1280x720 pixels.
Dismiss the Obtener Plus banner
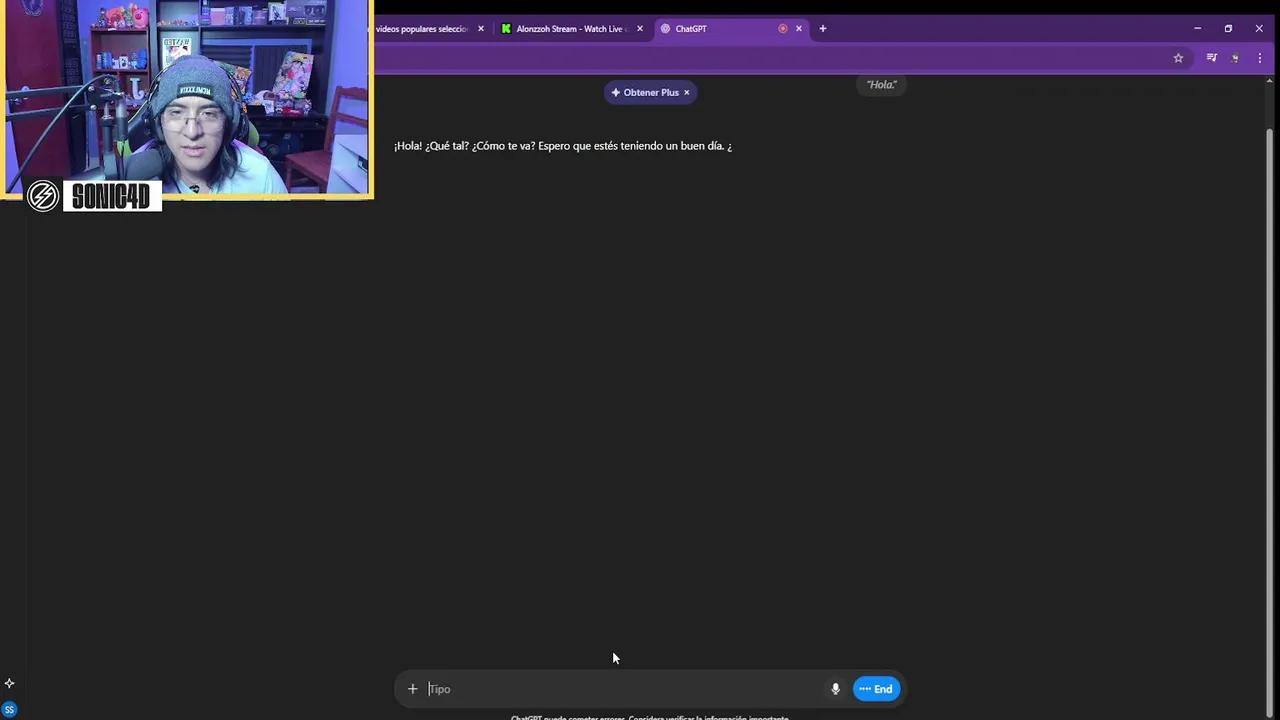point(687,92)
